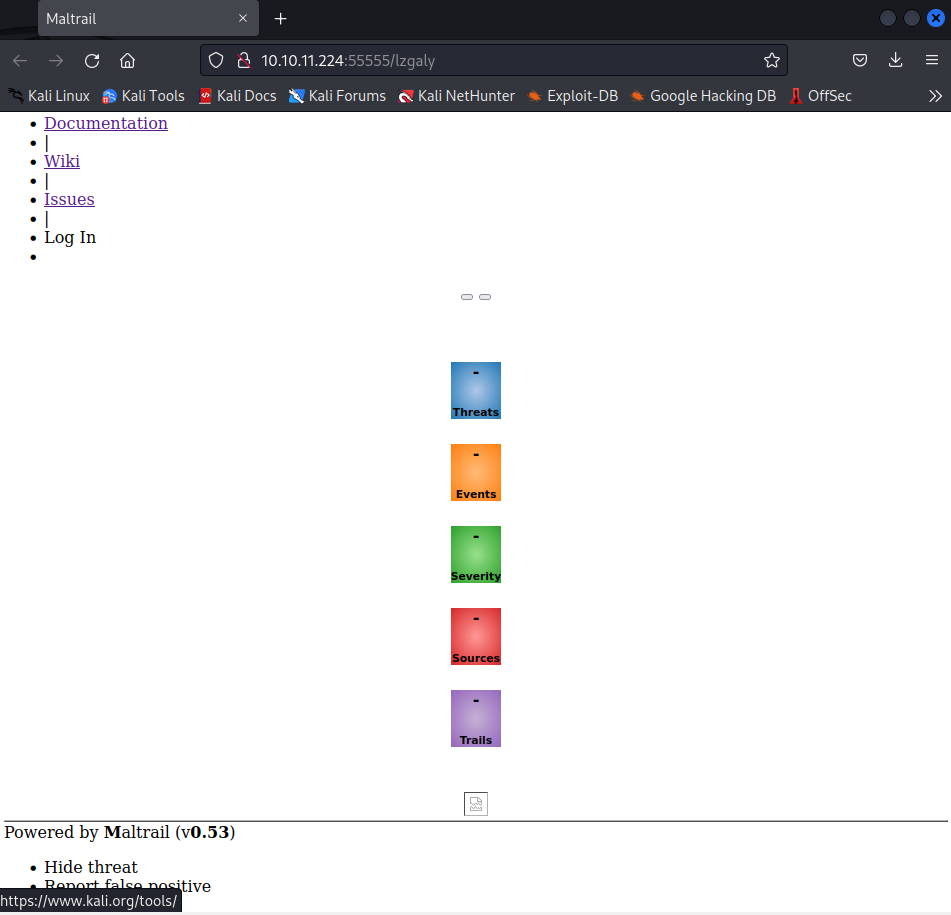Image resolution: width=951 pixels, height=915 pixels.
Task: Collapse the Threats panel using its minus control
Action: click(x=475, y=372)
